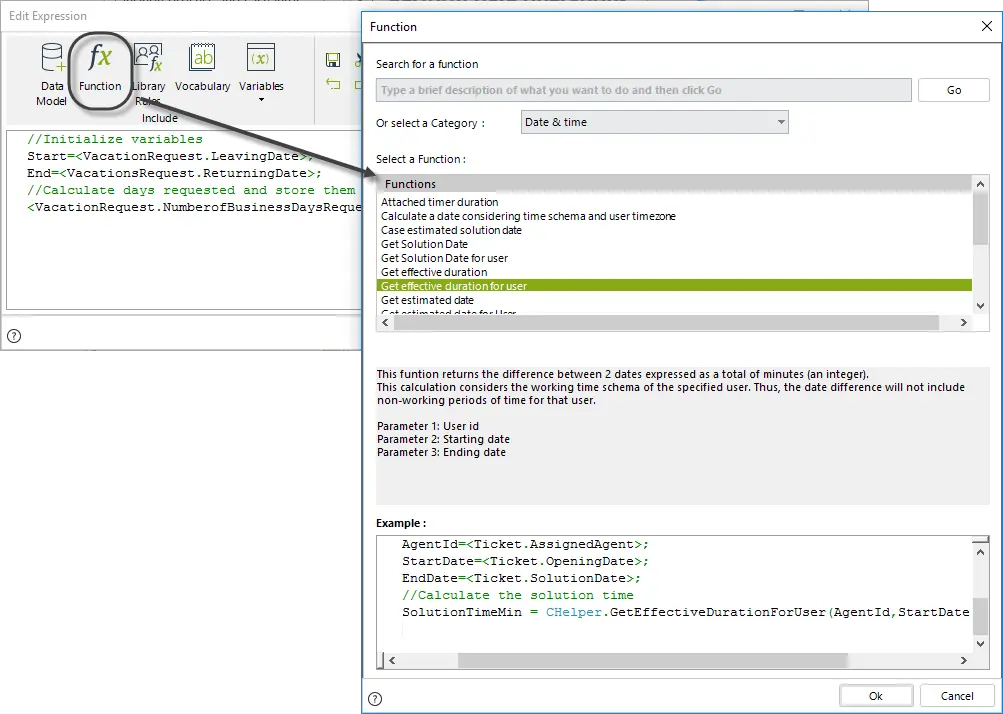This screenshot has width=1003, height=714.
Task: Cancel the Function dialog
Action: pyautogui.click(x=957, y=696)
